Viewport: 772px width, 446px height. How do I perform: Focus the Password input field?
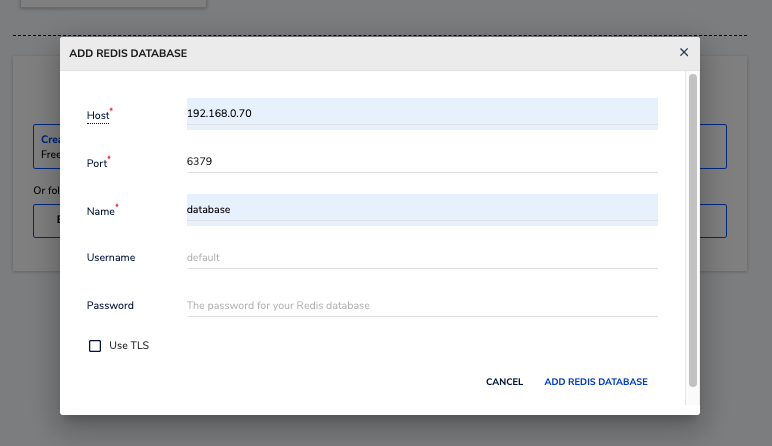tap(421, 305)
